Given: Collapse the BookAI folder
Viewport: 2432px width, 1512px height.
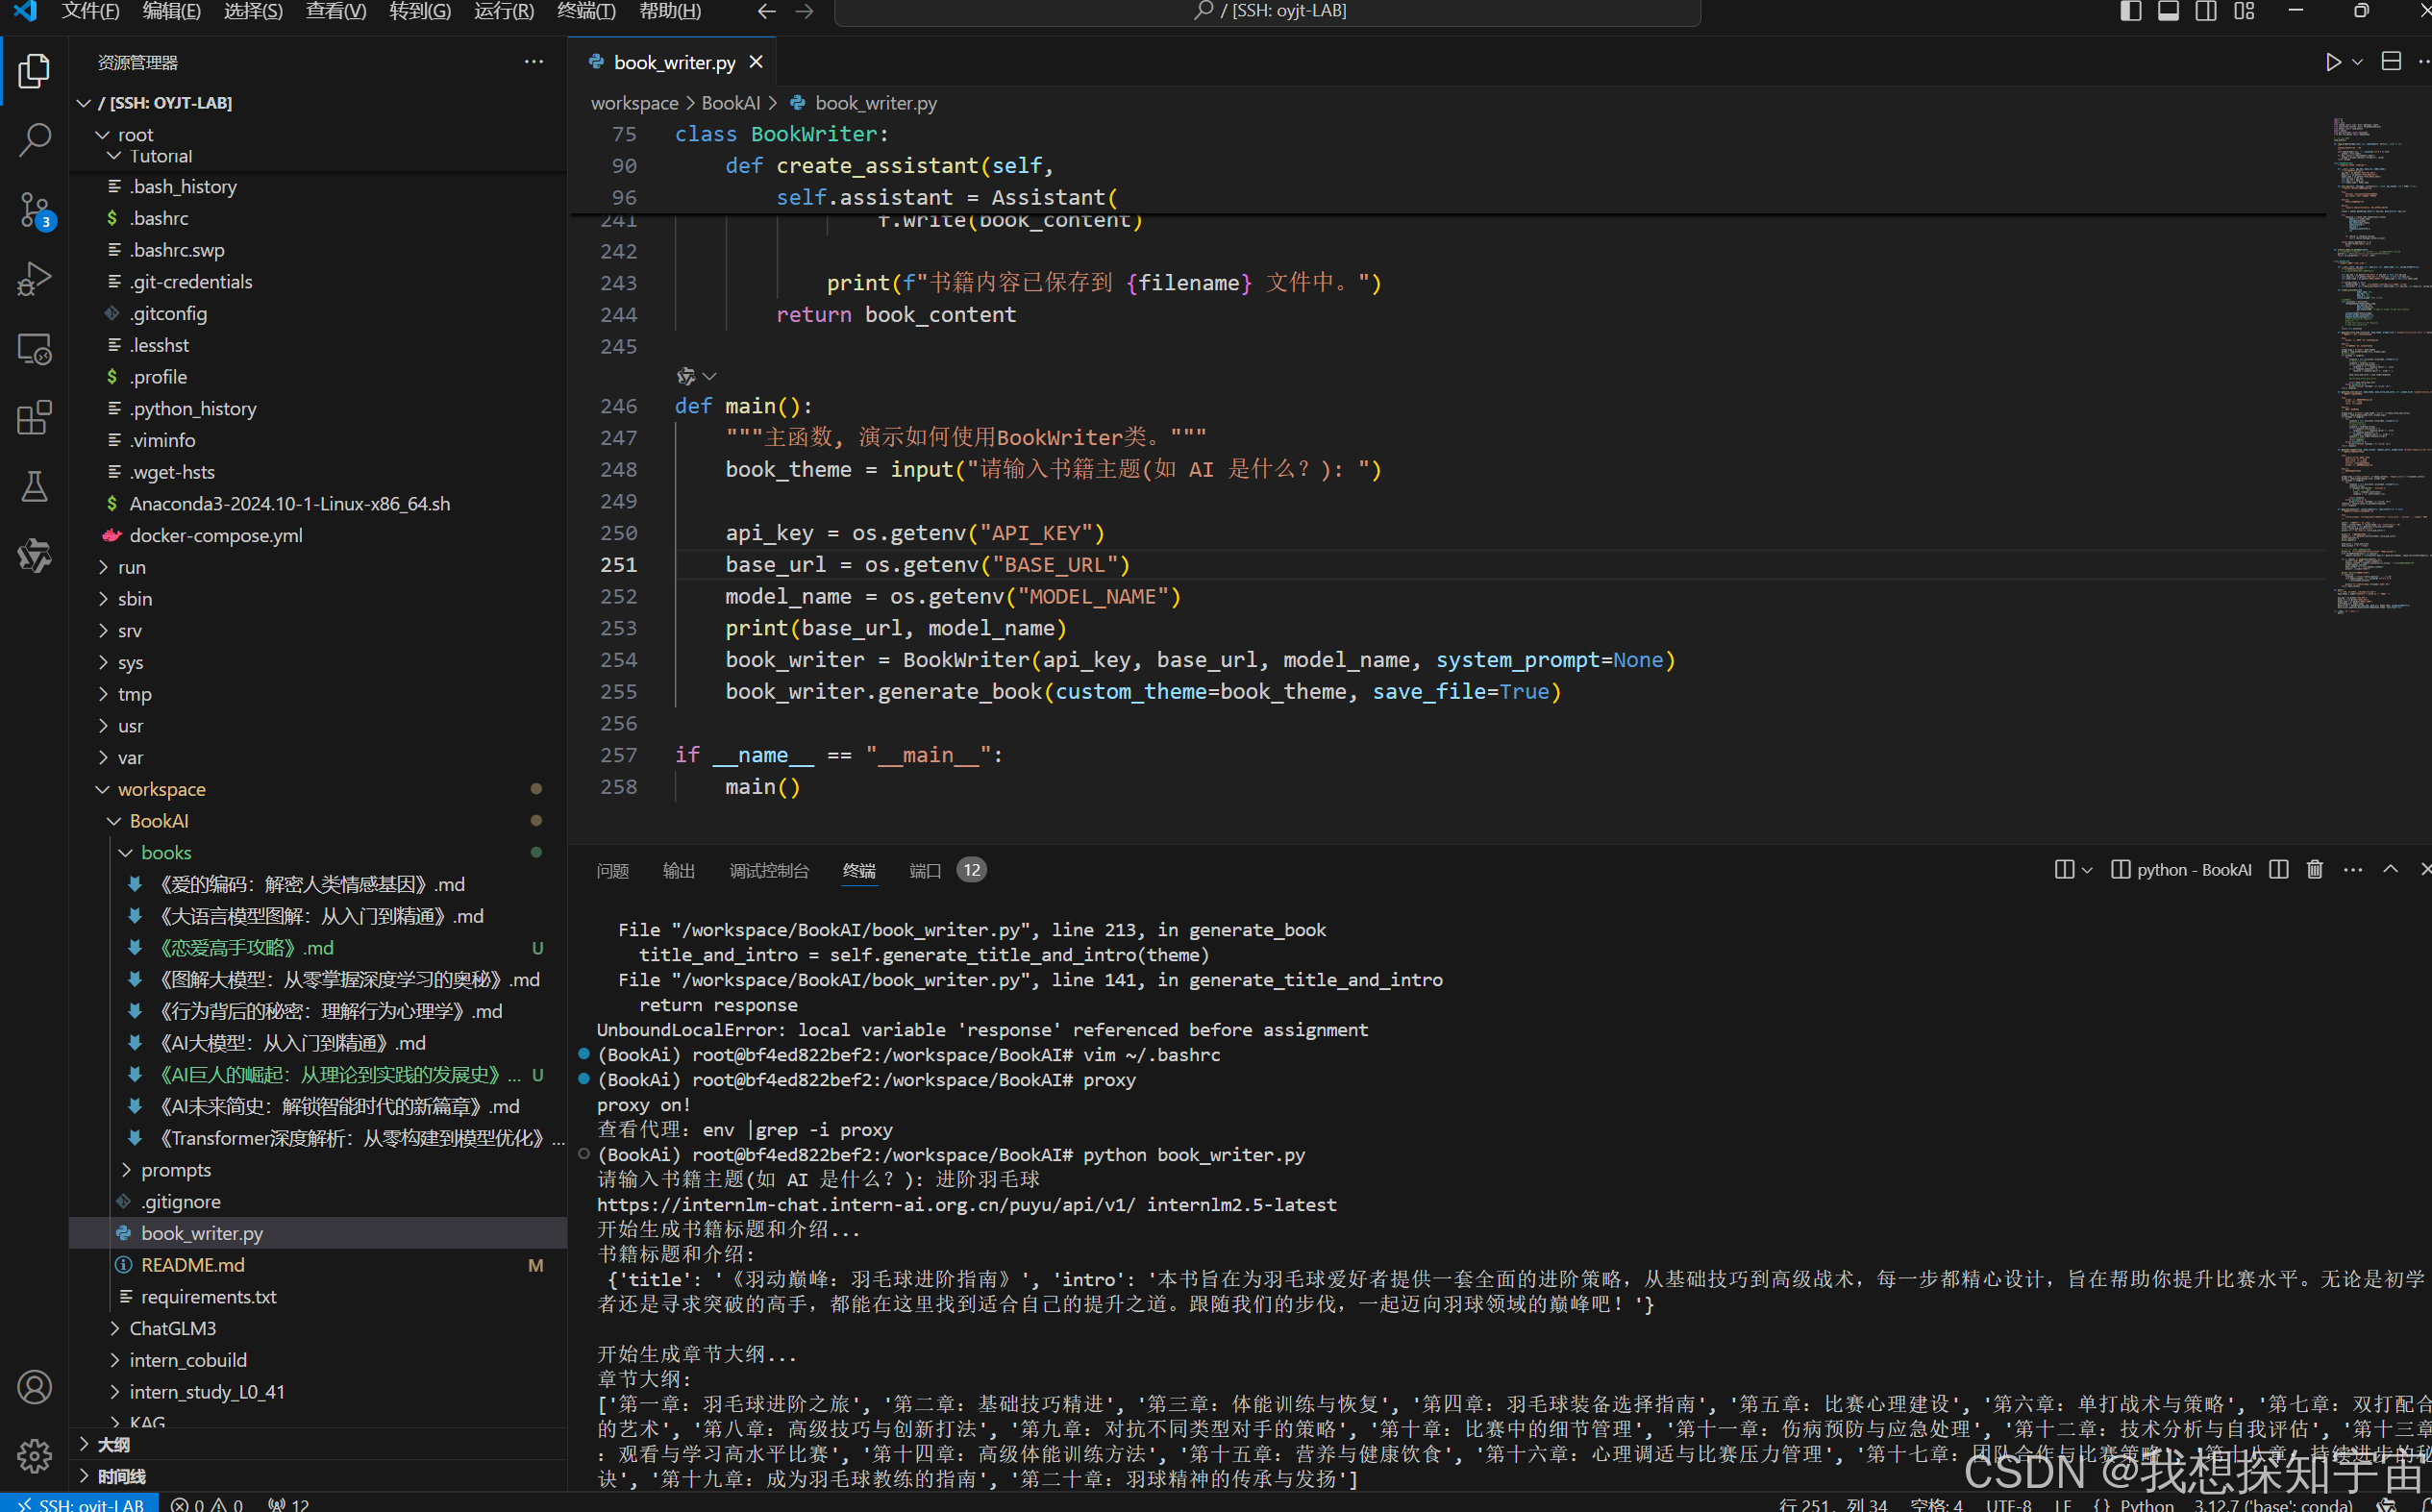Looking at the screenshot, I should point(114,821).
